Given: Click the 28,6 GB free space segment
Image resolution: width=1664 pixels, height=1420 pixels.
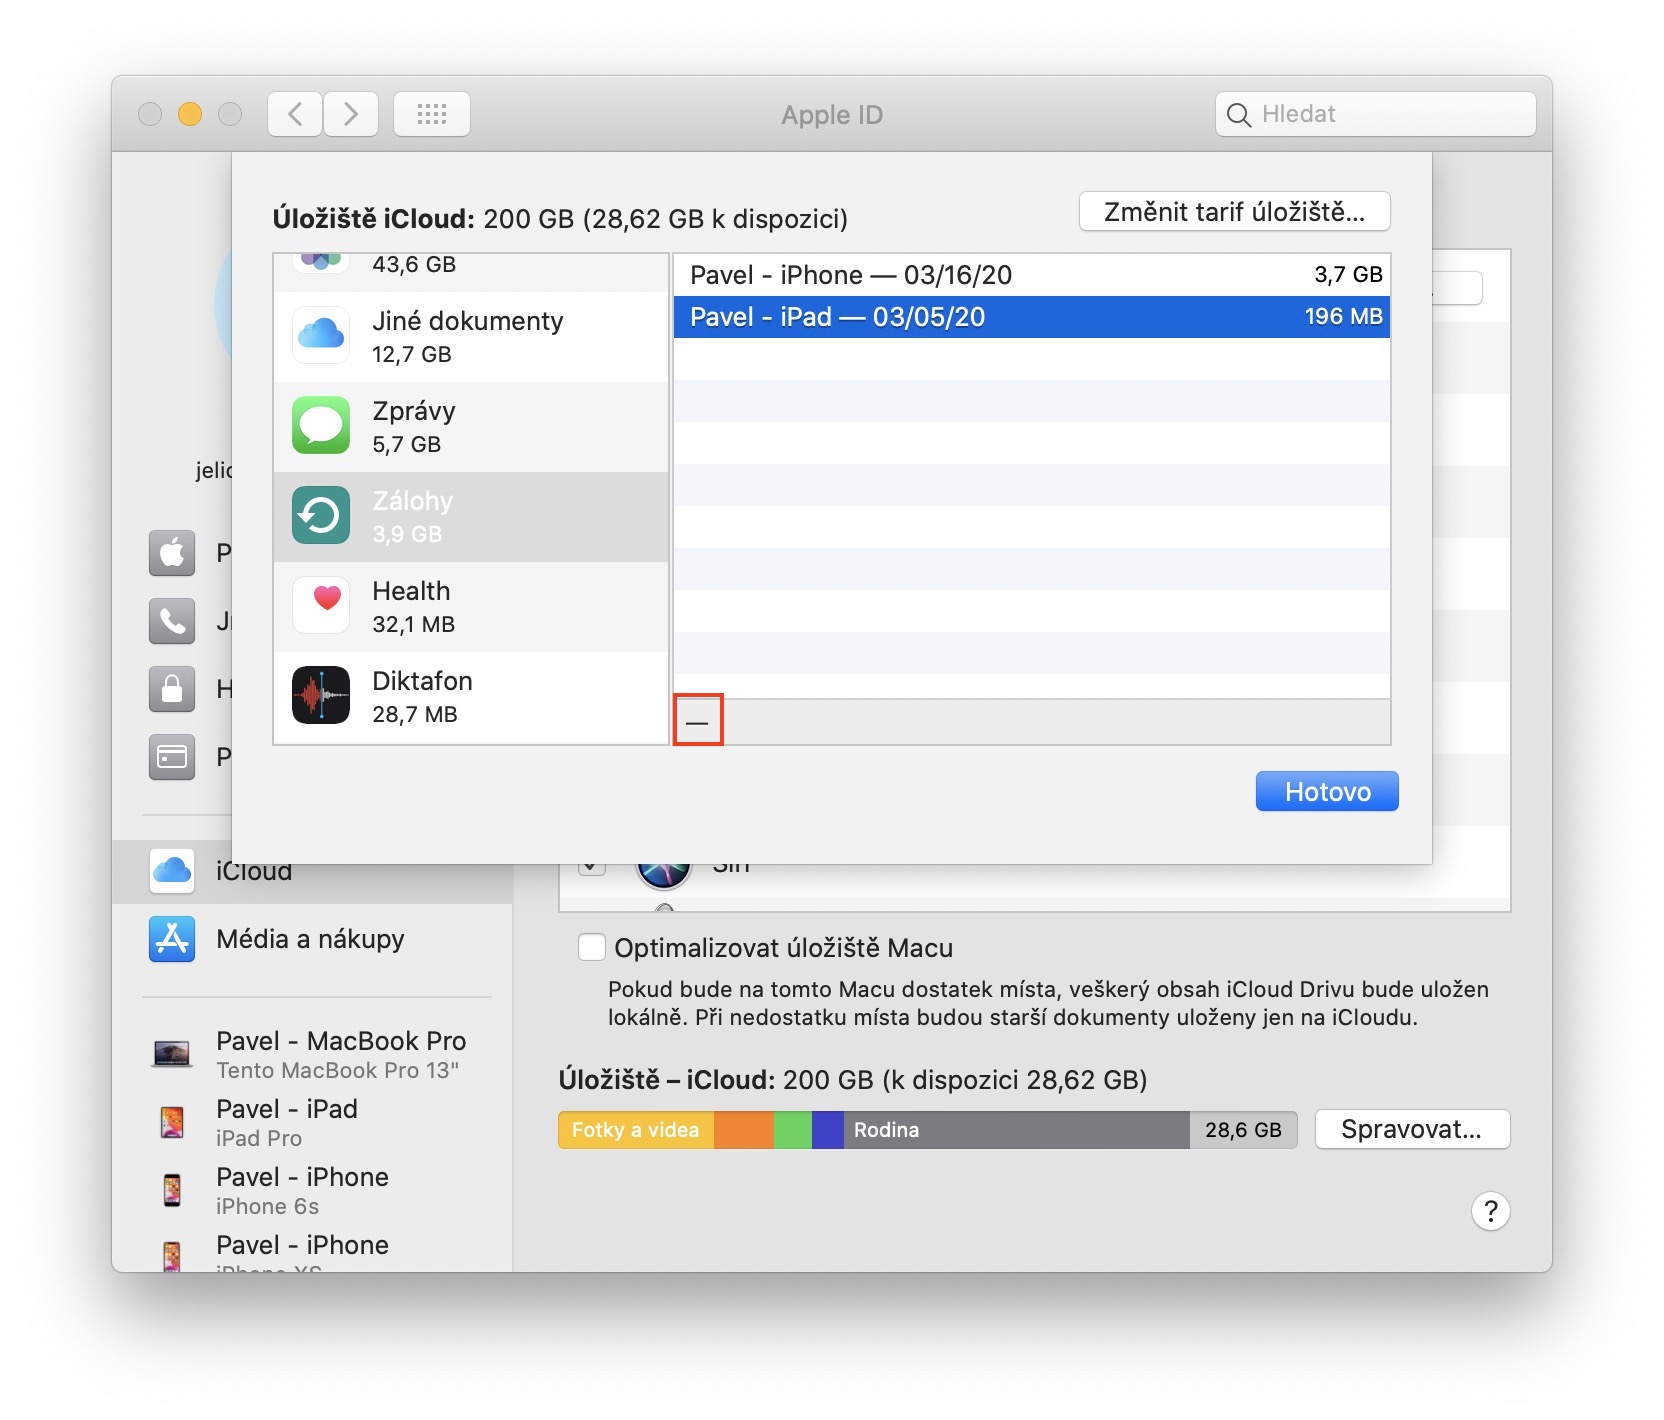Looking at the screenshot, I should [x=1243, y=1130].
